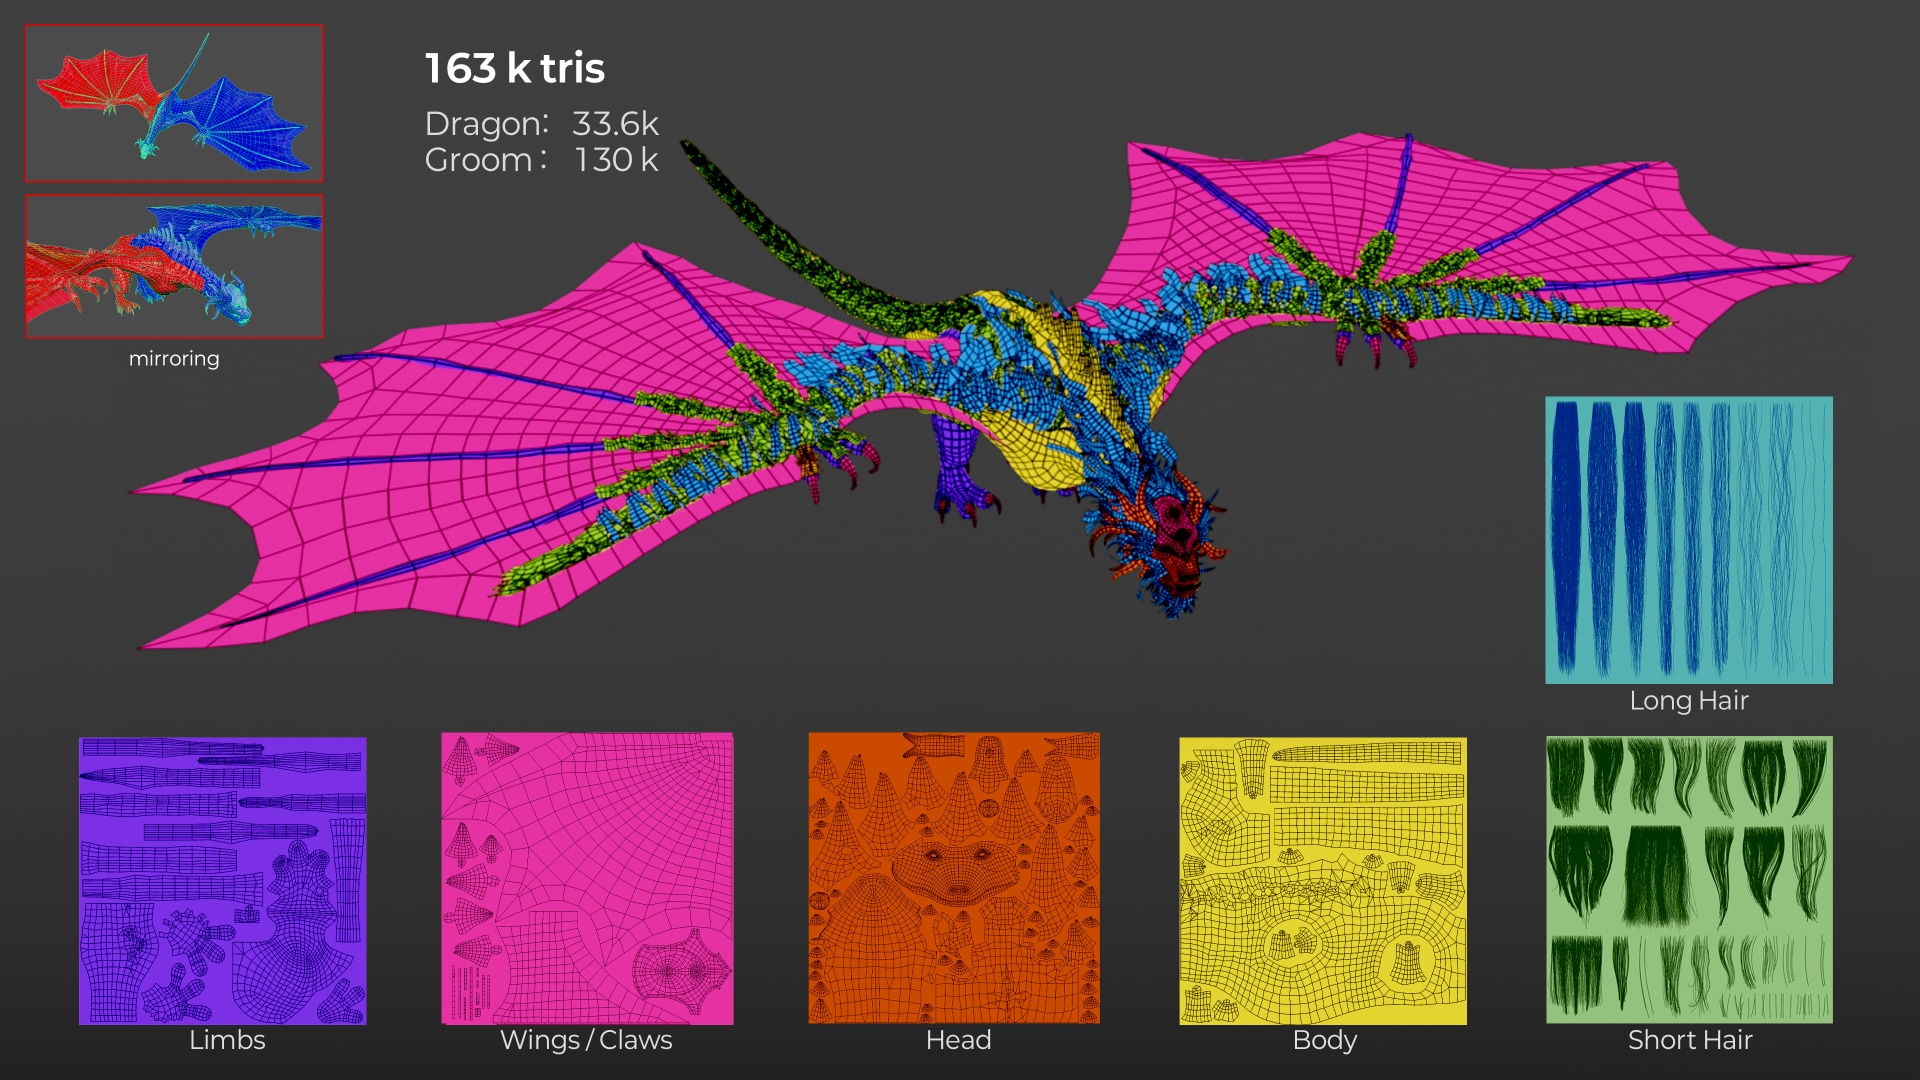Select the yellow Body UV map

coord(1323,881)
